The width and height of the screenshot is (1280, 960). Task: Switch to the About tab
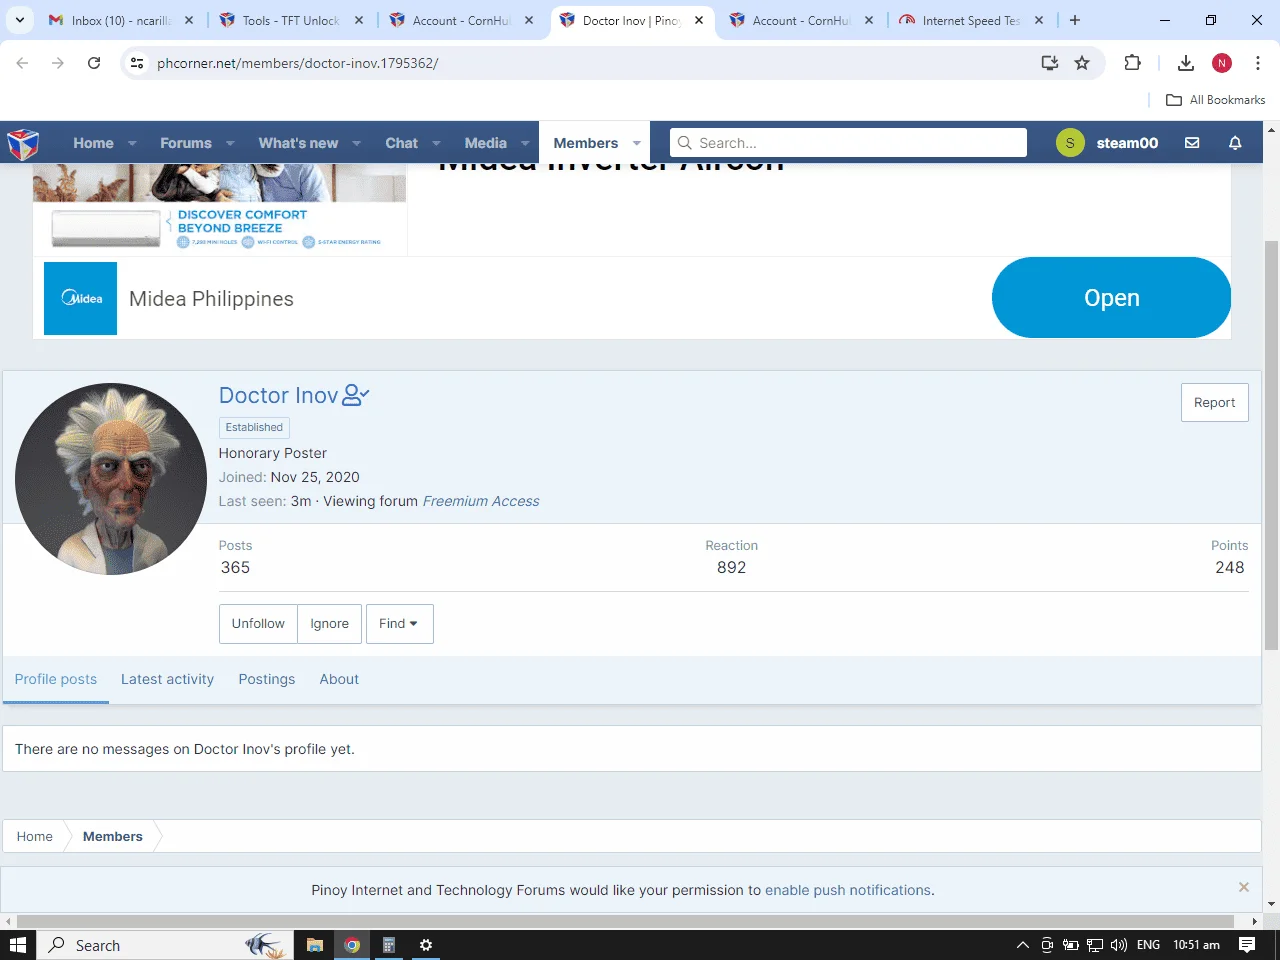[x=339, y=679]
